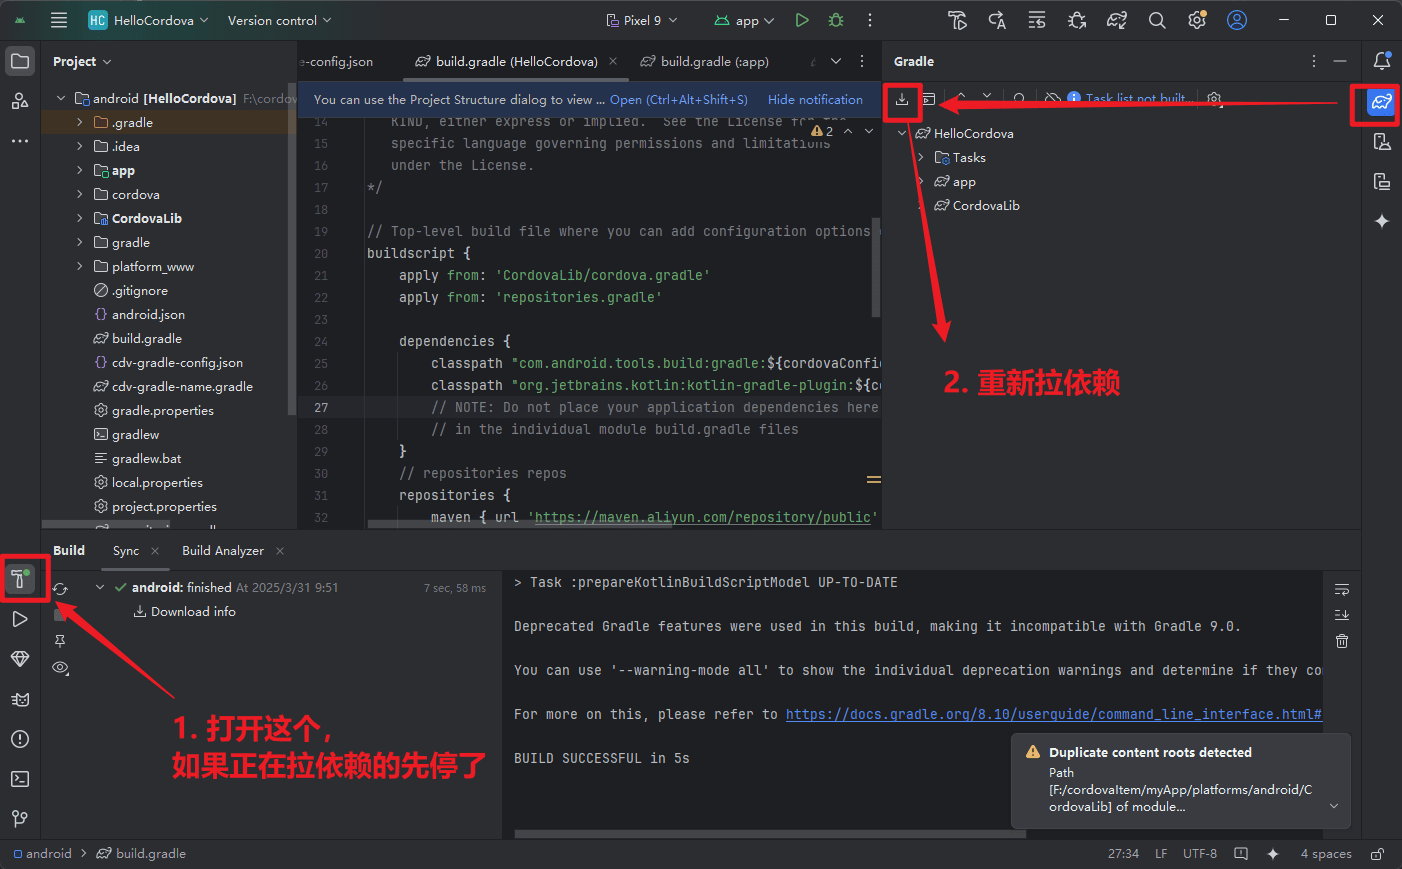Open the Terminal tool window
Image resolution: width=1402 pixels, height=869 pixels.
coord(19,779)
